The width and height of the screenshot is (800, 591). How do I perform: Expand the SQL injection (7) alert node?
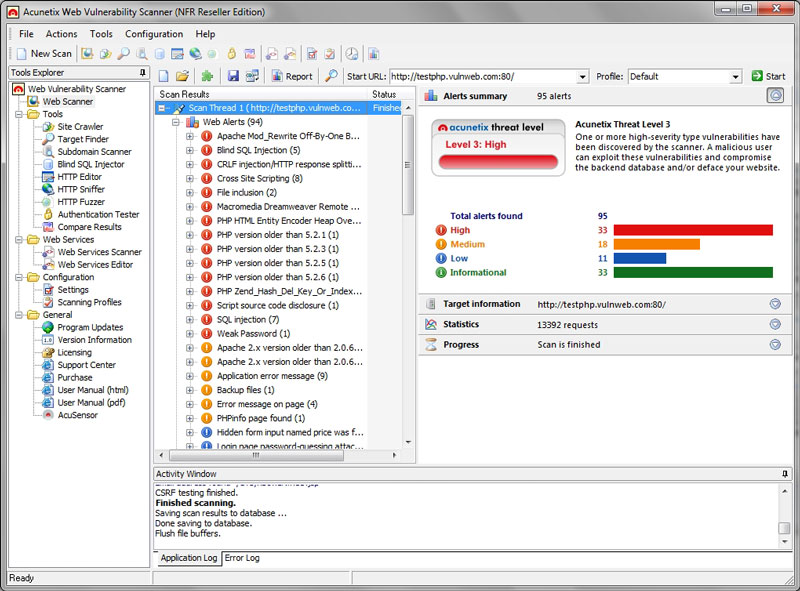click(x=190, y=319)
